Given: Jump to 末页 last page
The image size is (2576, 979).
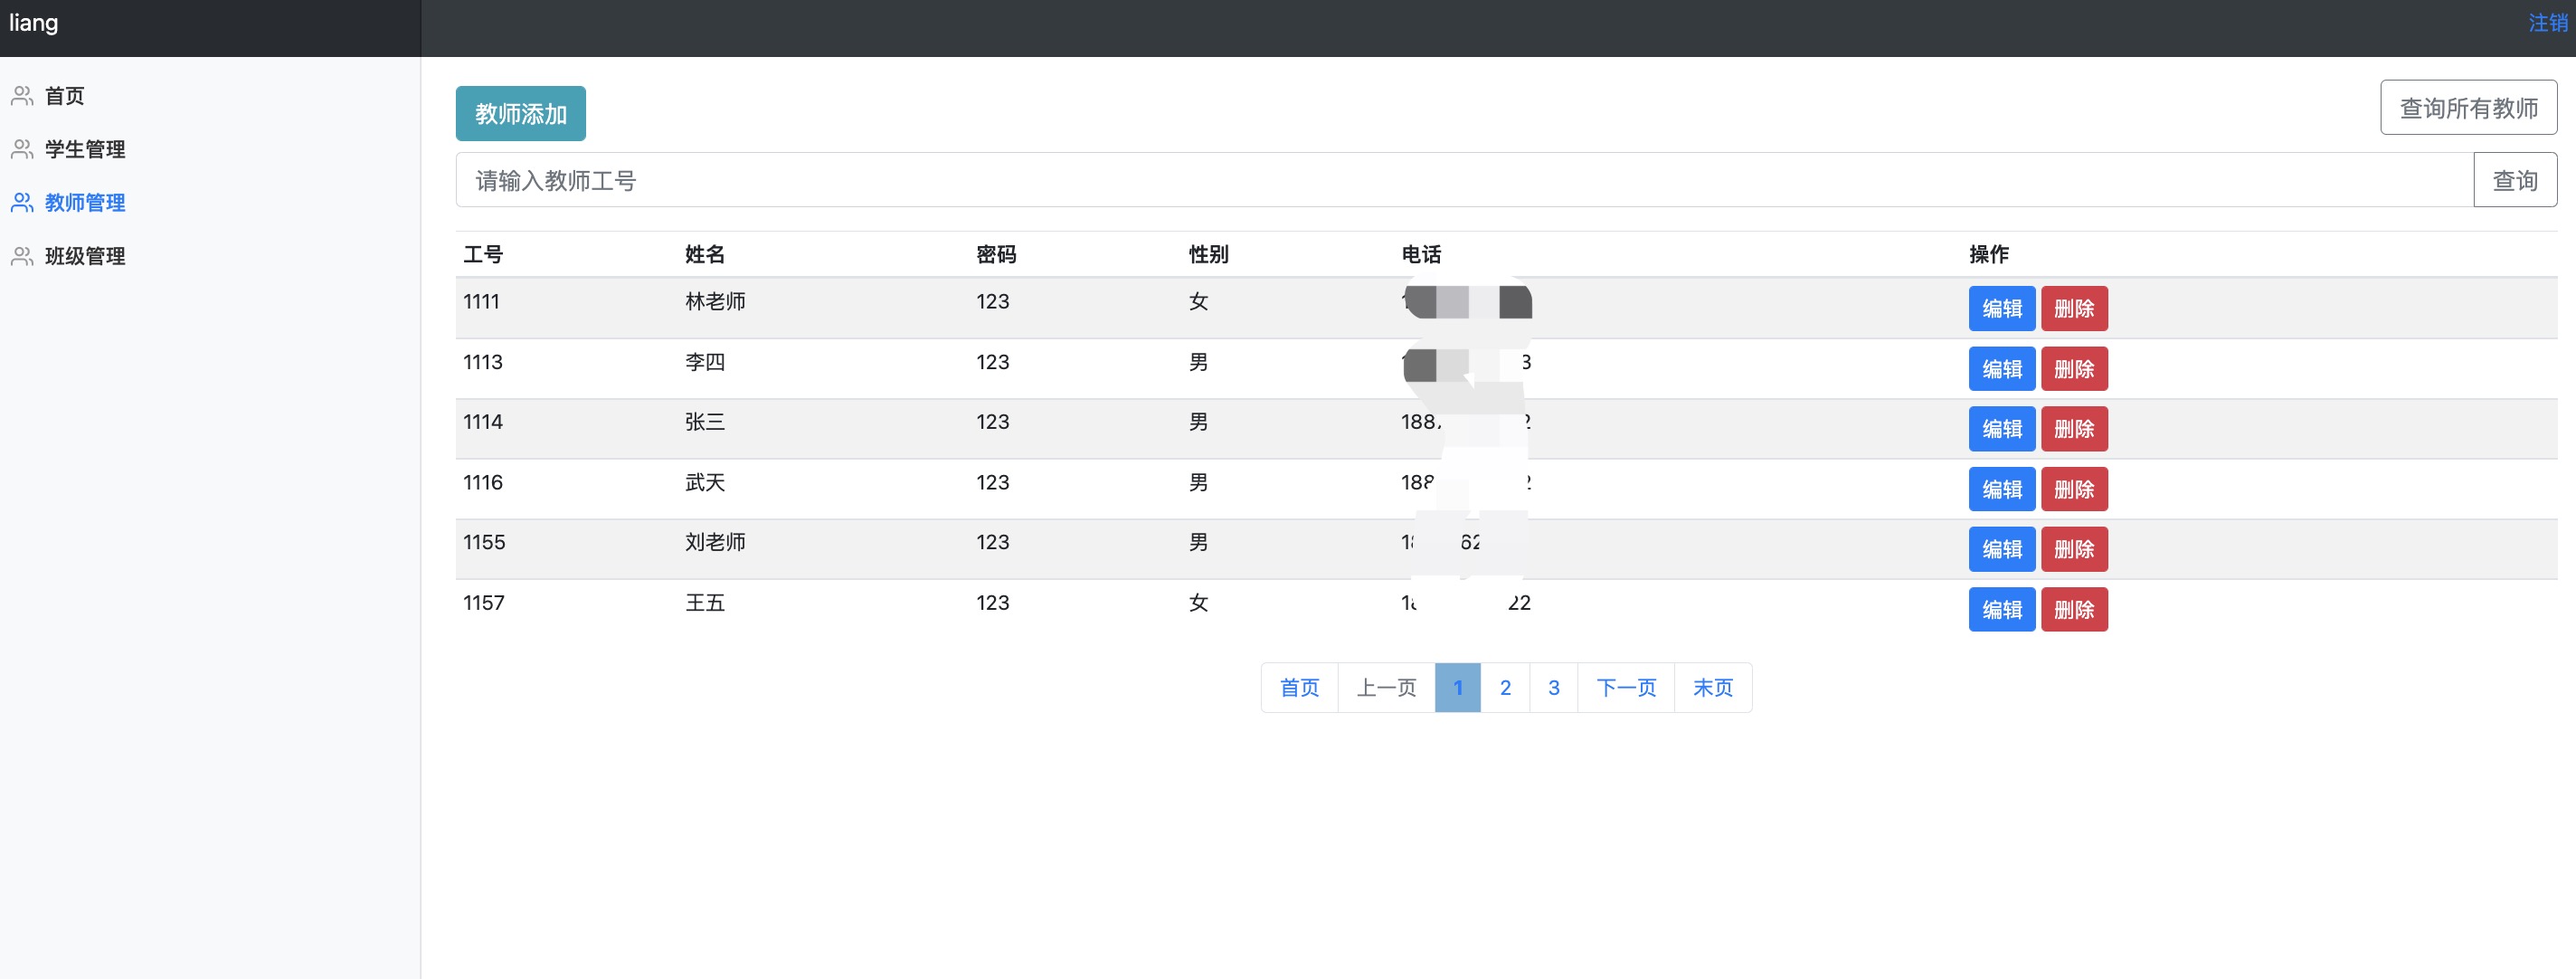Looking at the screenshot, I should coord(1713,688).
